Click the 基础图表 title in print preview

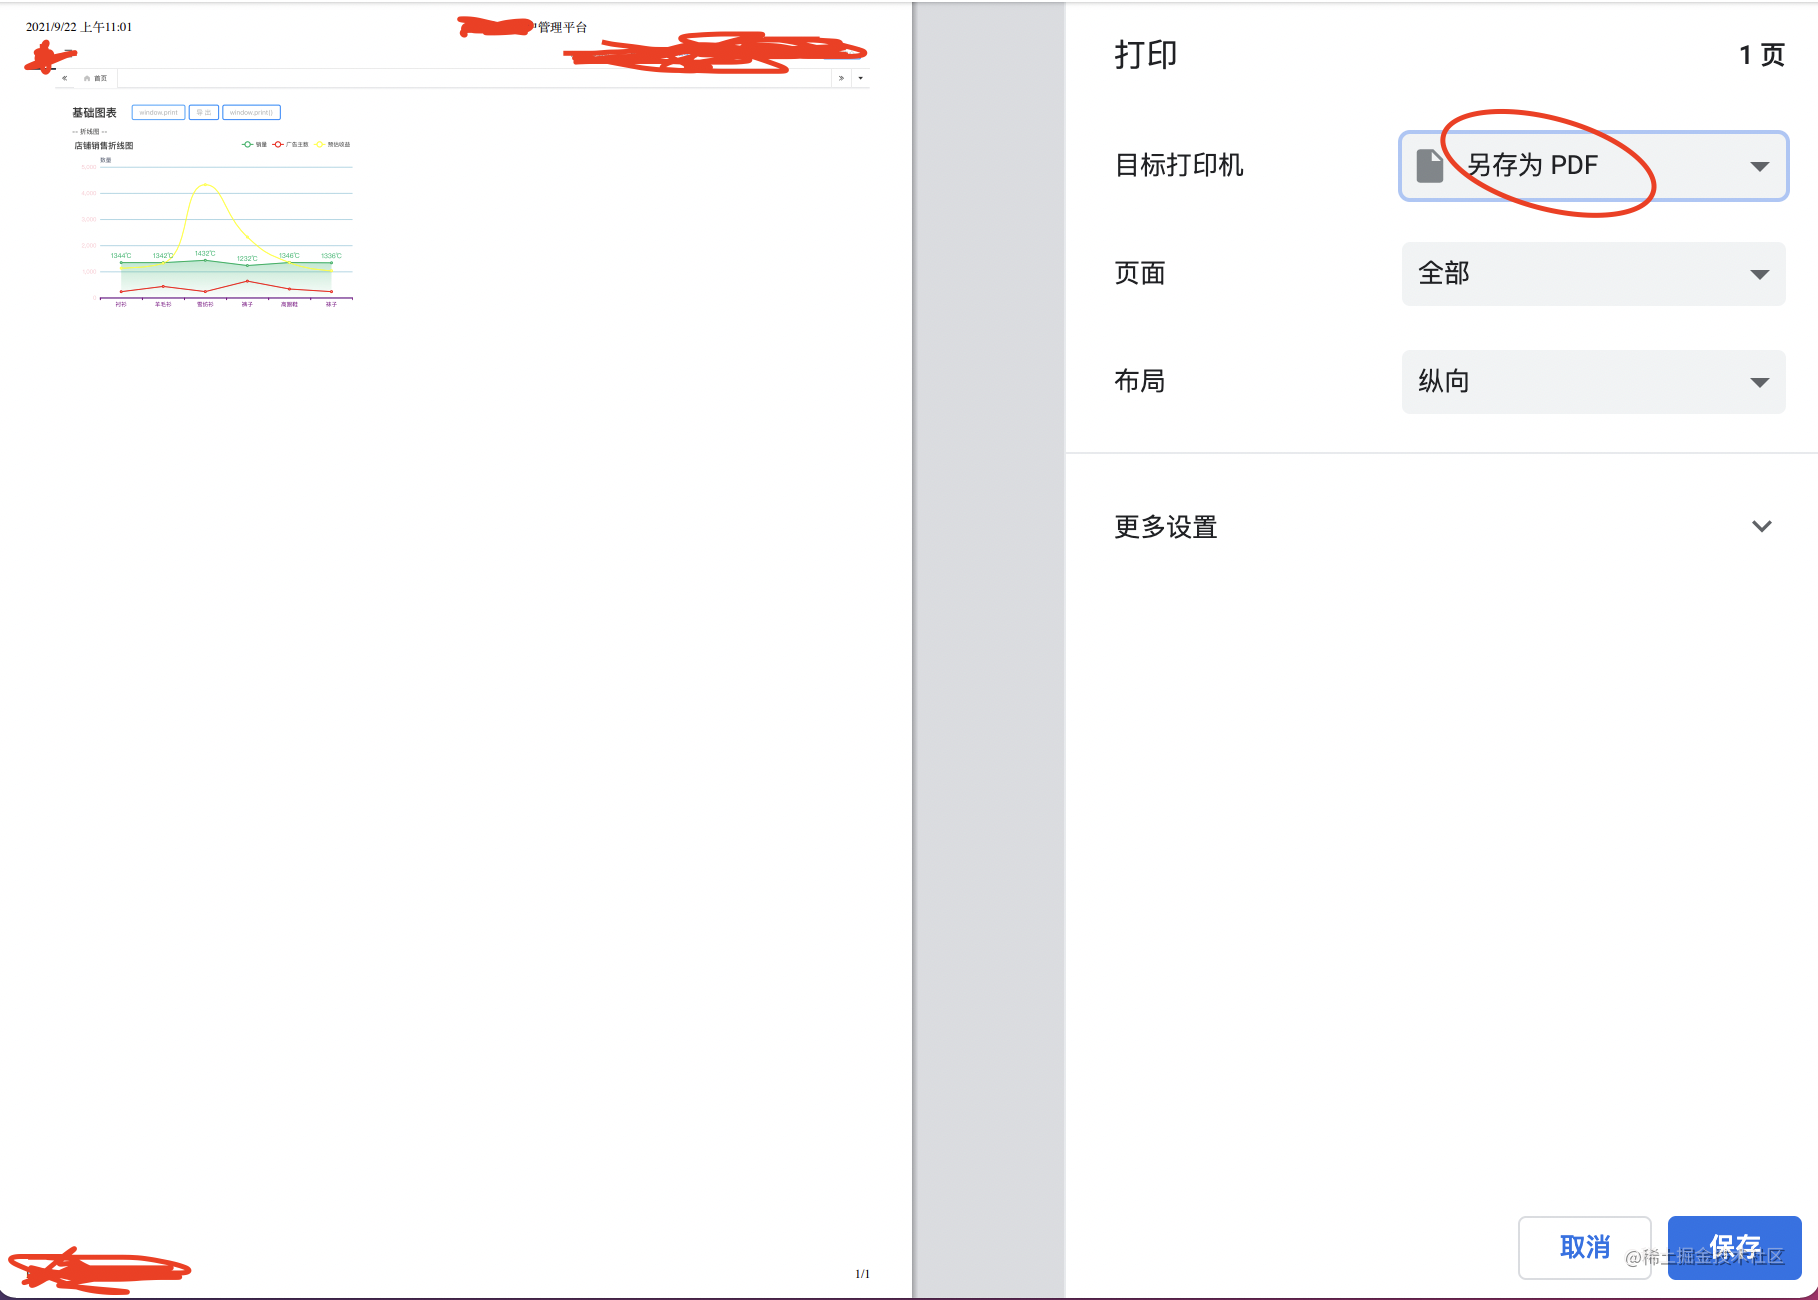(x=94, y=113)
